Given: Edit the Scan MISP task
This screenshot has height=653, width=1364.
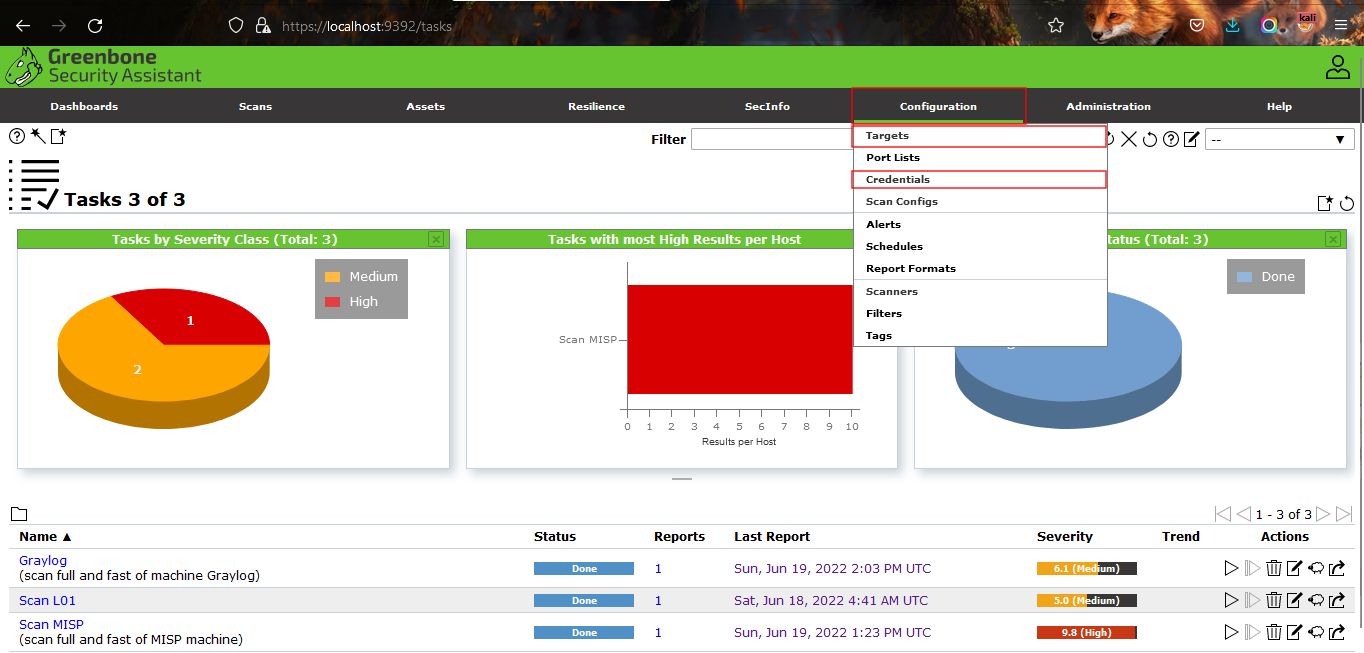Looking at the screenshot, I should tap(1294, 633).
